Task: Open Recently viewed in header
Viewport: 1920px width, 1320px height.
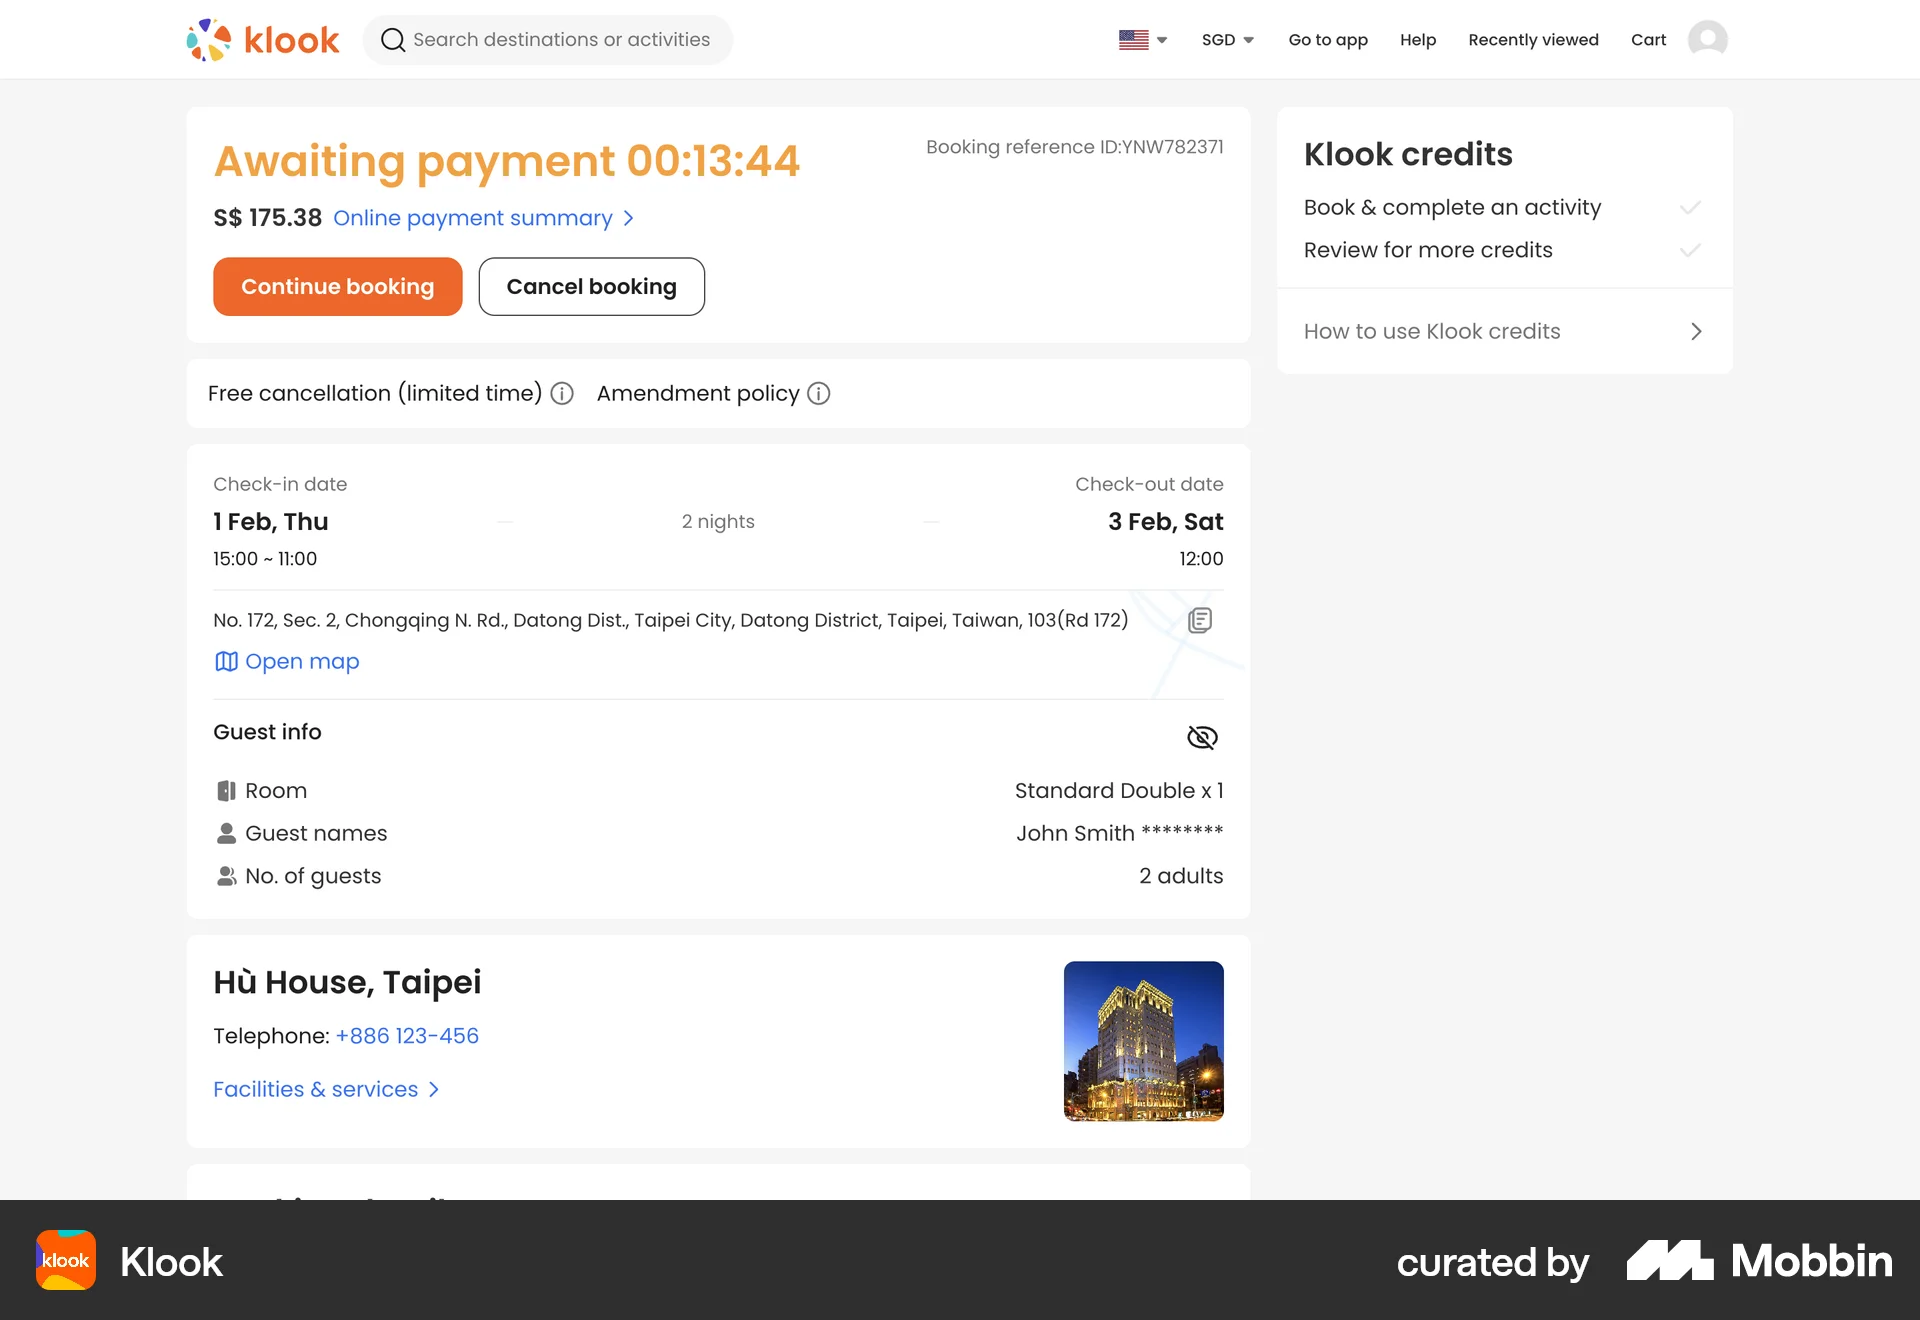Action: [x=1533, y=40]
